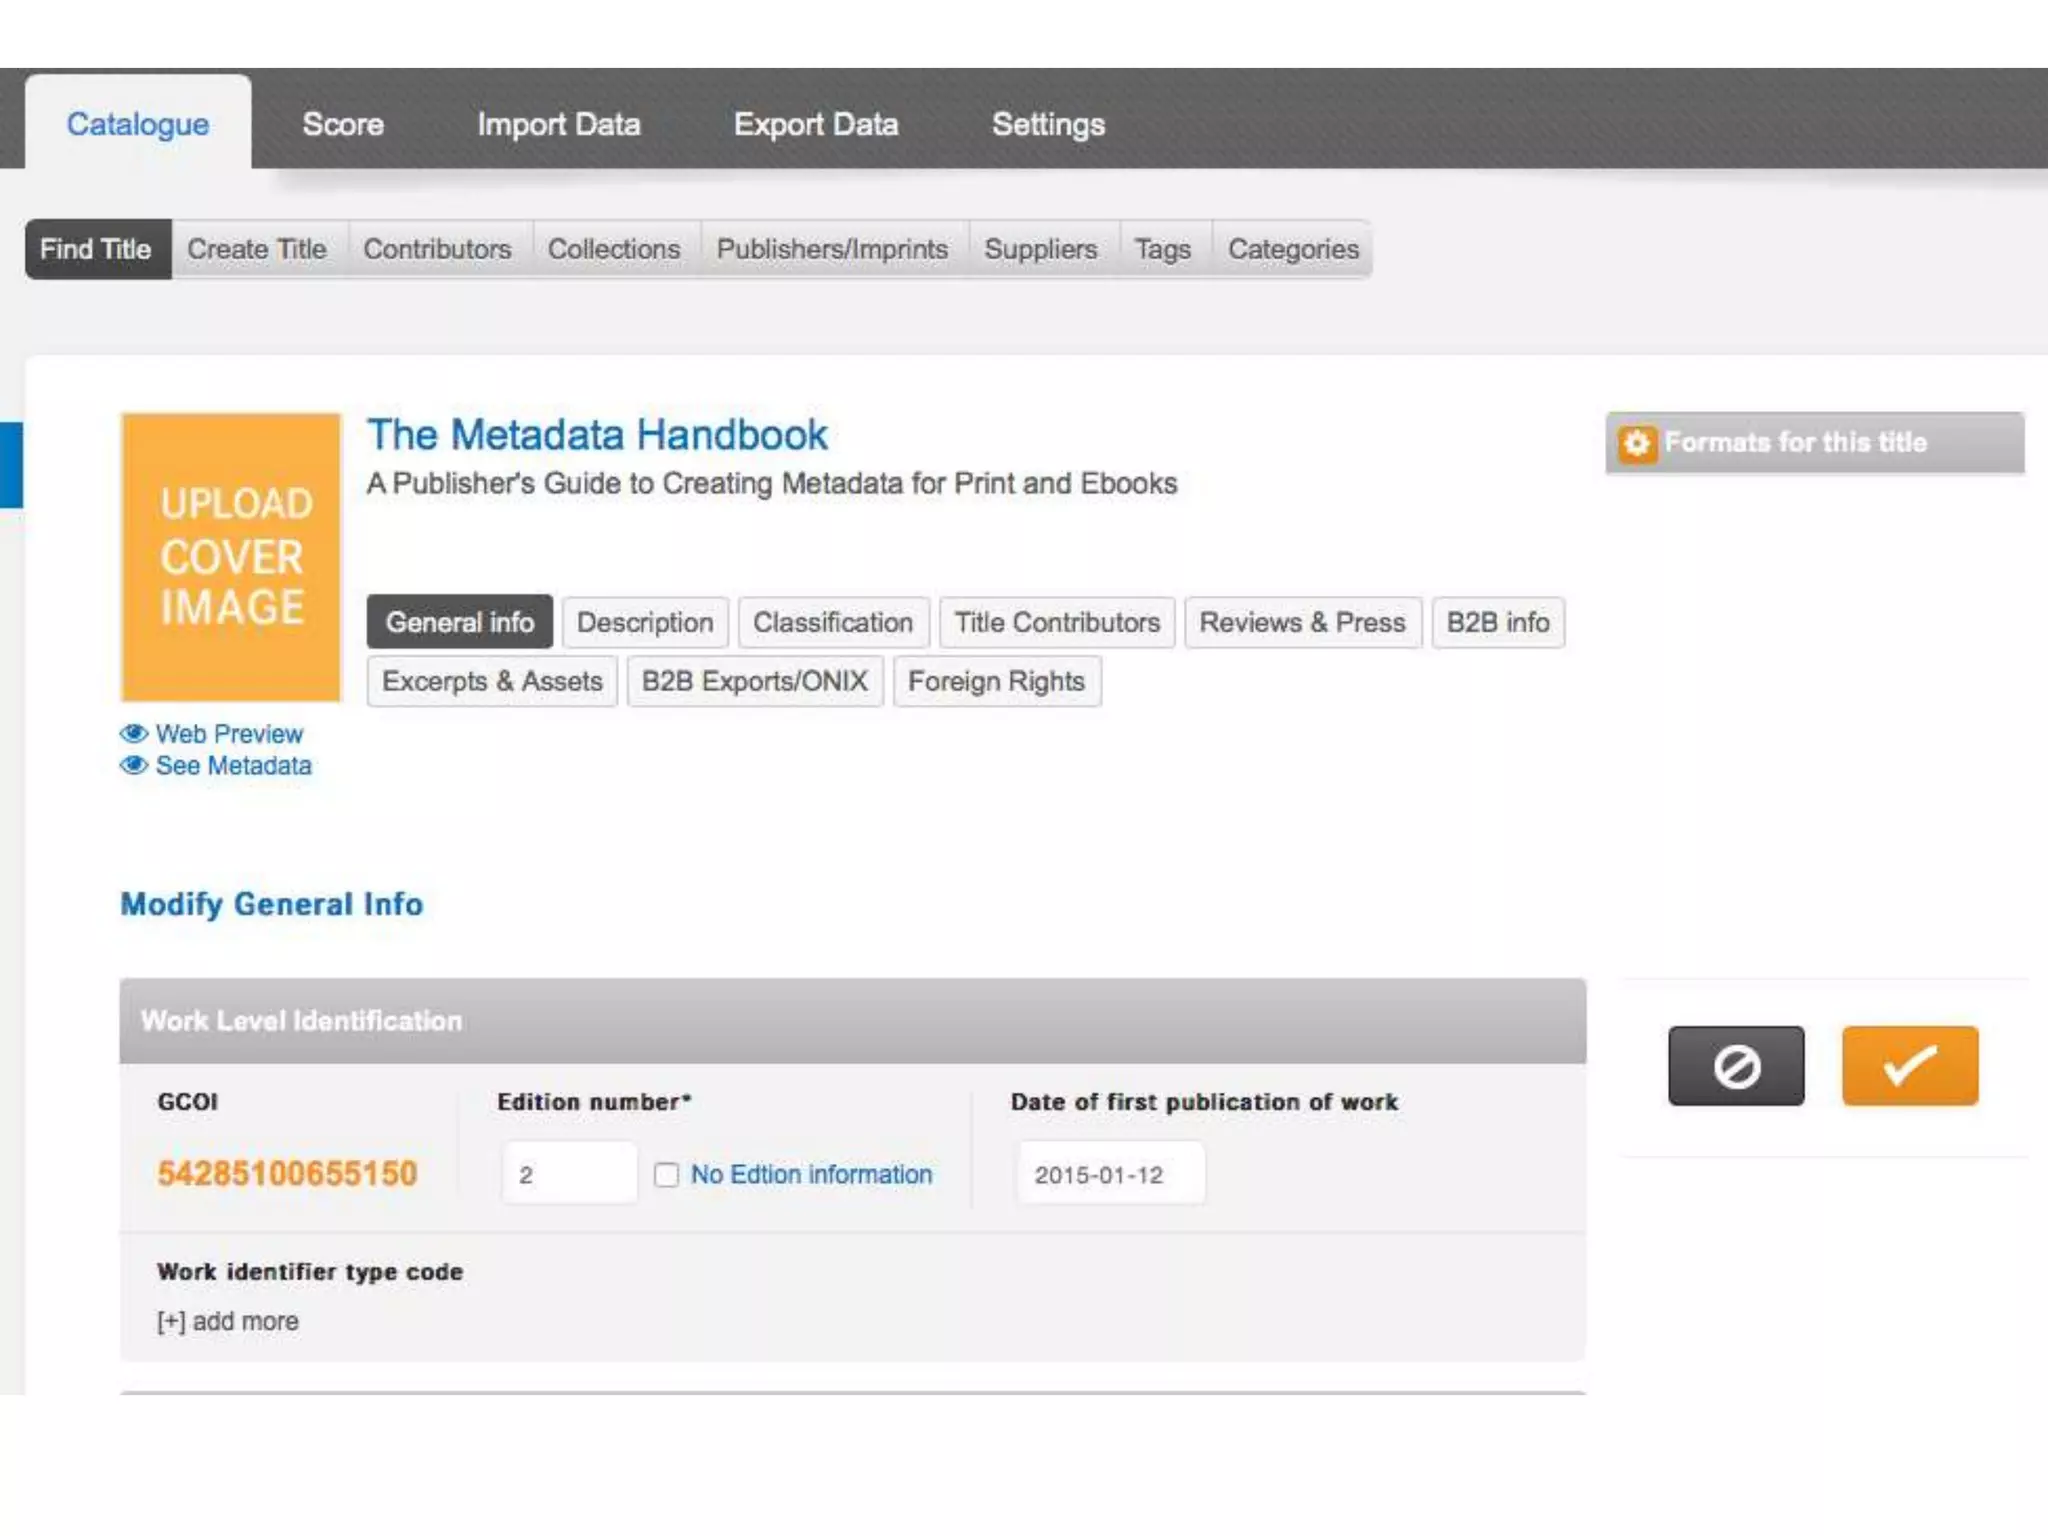
Task: Open the Settings main tab
Action: click(1048, 124)
